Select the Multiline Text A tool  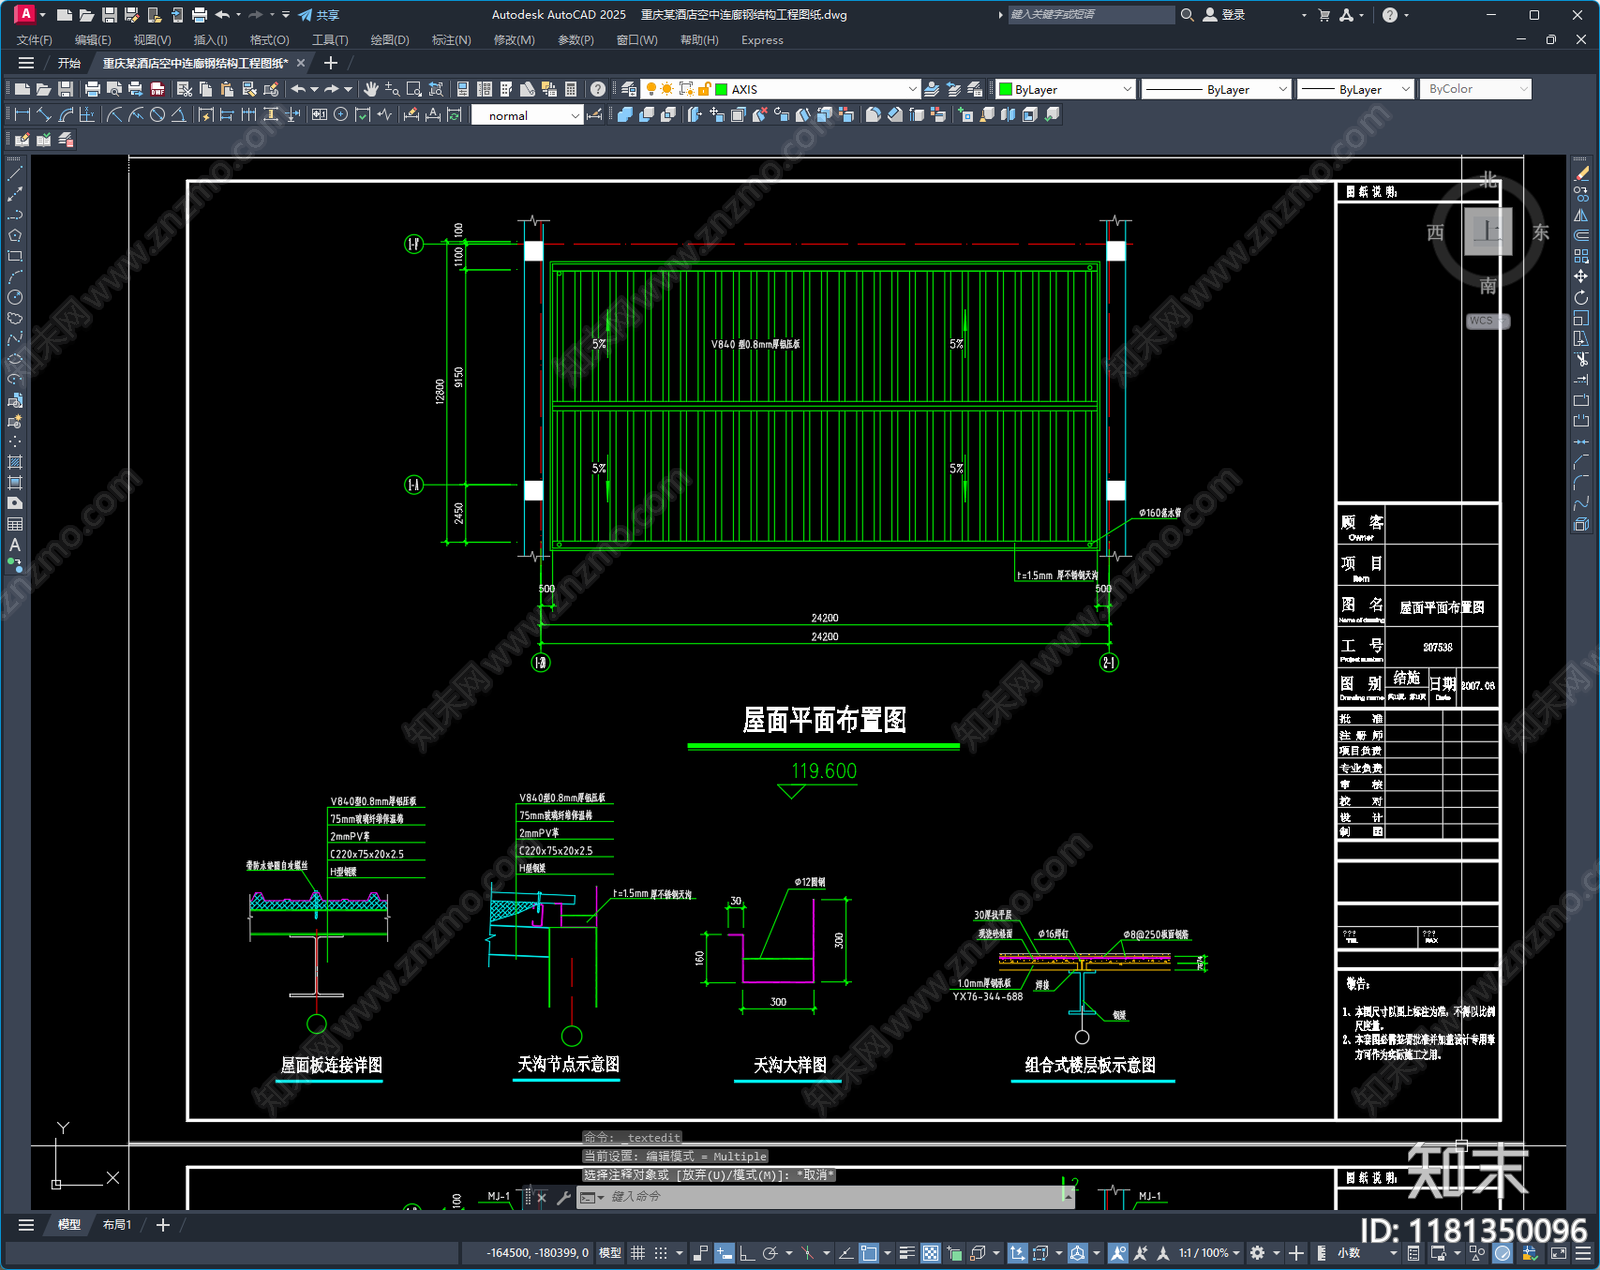coord(15,545)
